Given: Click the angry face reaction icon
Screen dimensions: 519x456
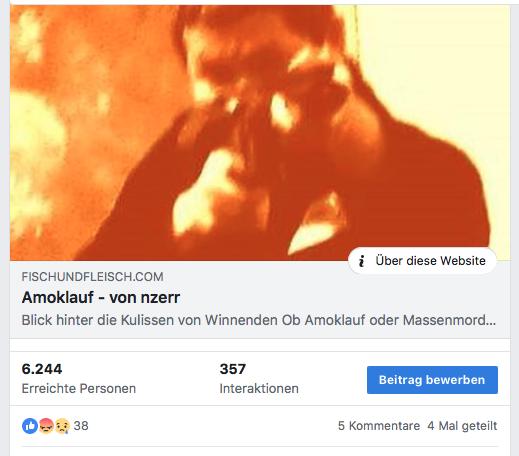Looking at the screenshot, I should pos(46,426).
